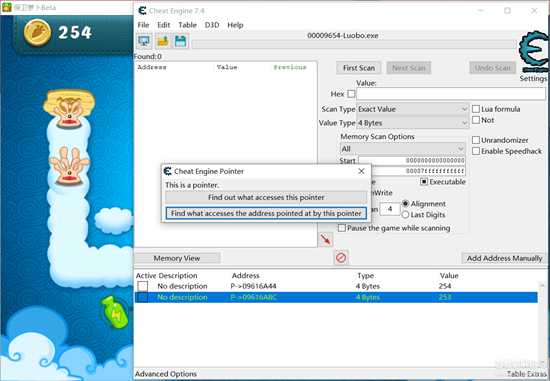Click the Value input field
The width and height of the screenshot is (550, 381).
pyautogui.click(x=451, y=94)
